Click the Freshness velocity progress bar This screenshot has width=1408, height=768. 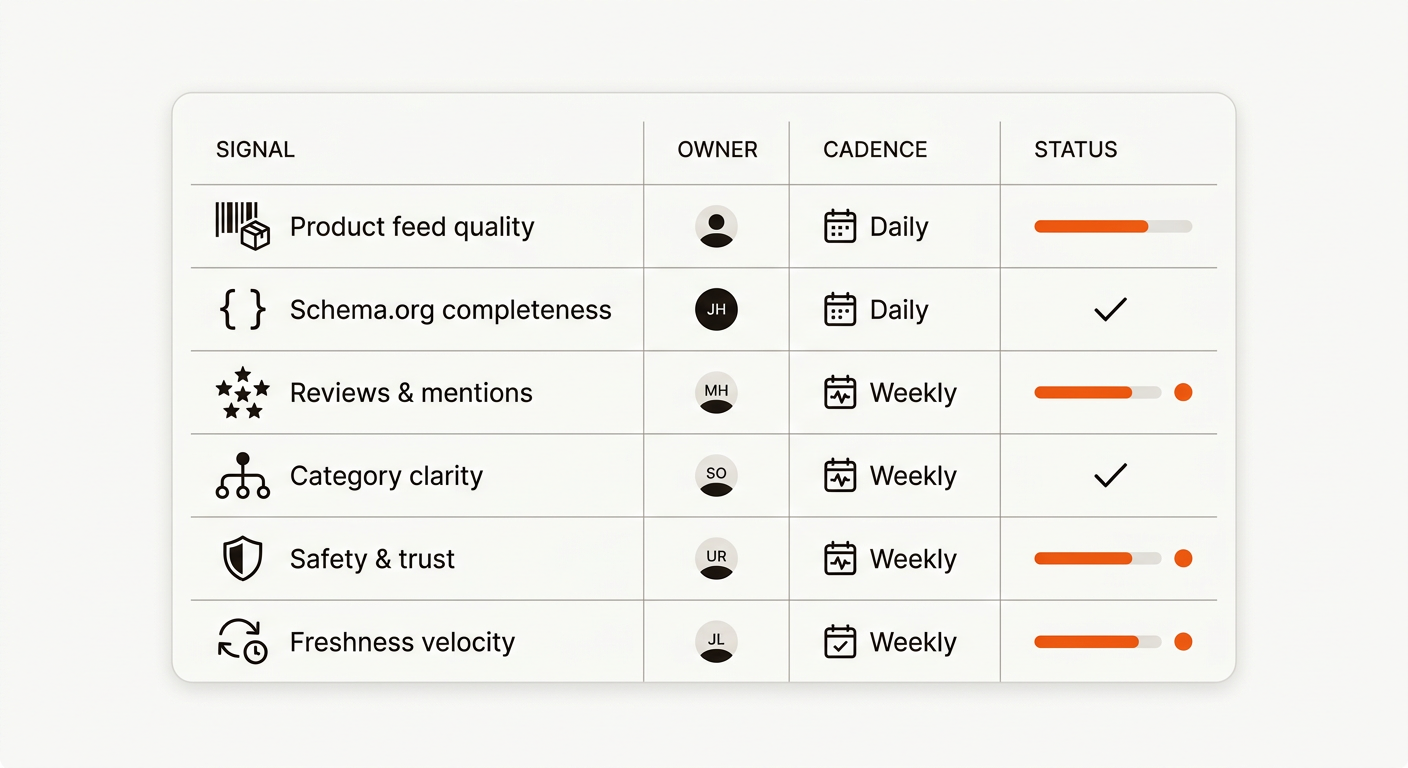click(1098, 642)
